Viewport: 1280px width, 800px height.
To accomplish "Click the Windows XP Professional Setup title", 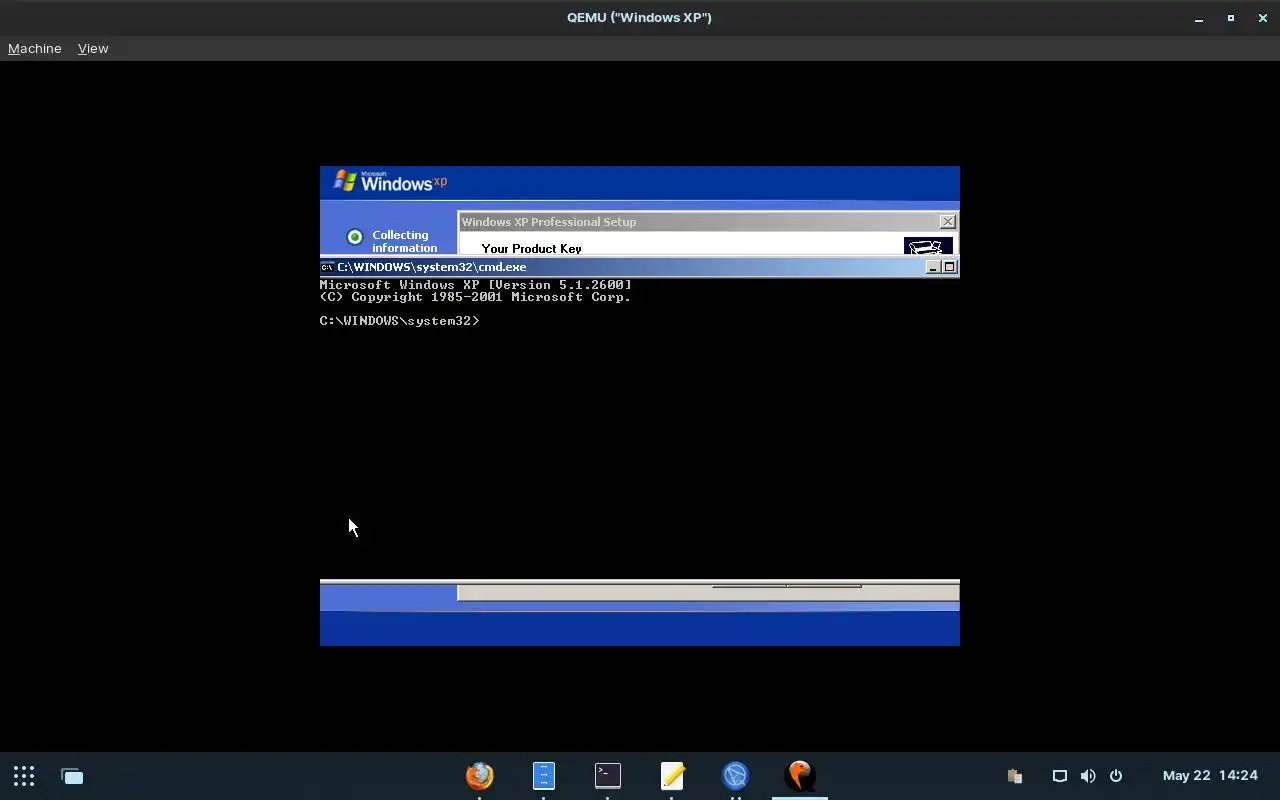I will [549, 222].
